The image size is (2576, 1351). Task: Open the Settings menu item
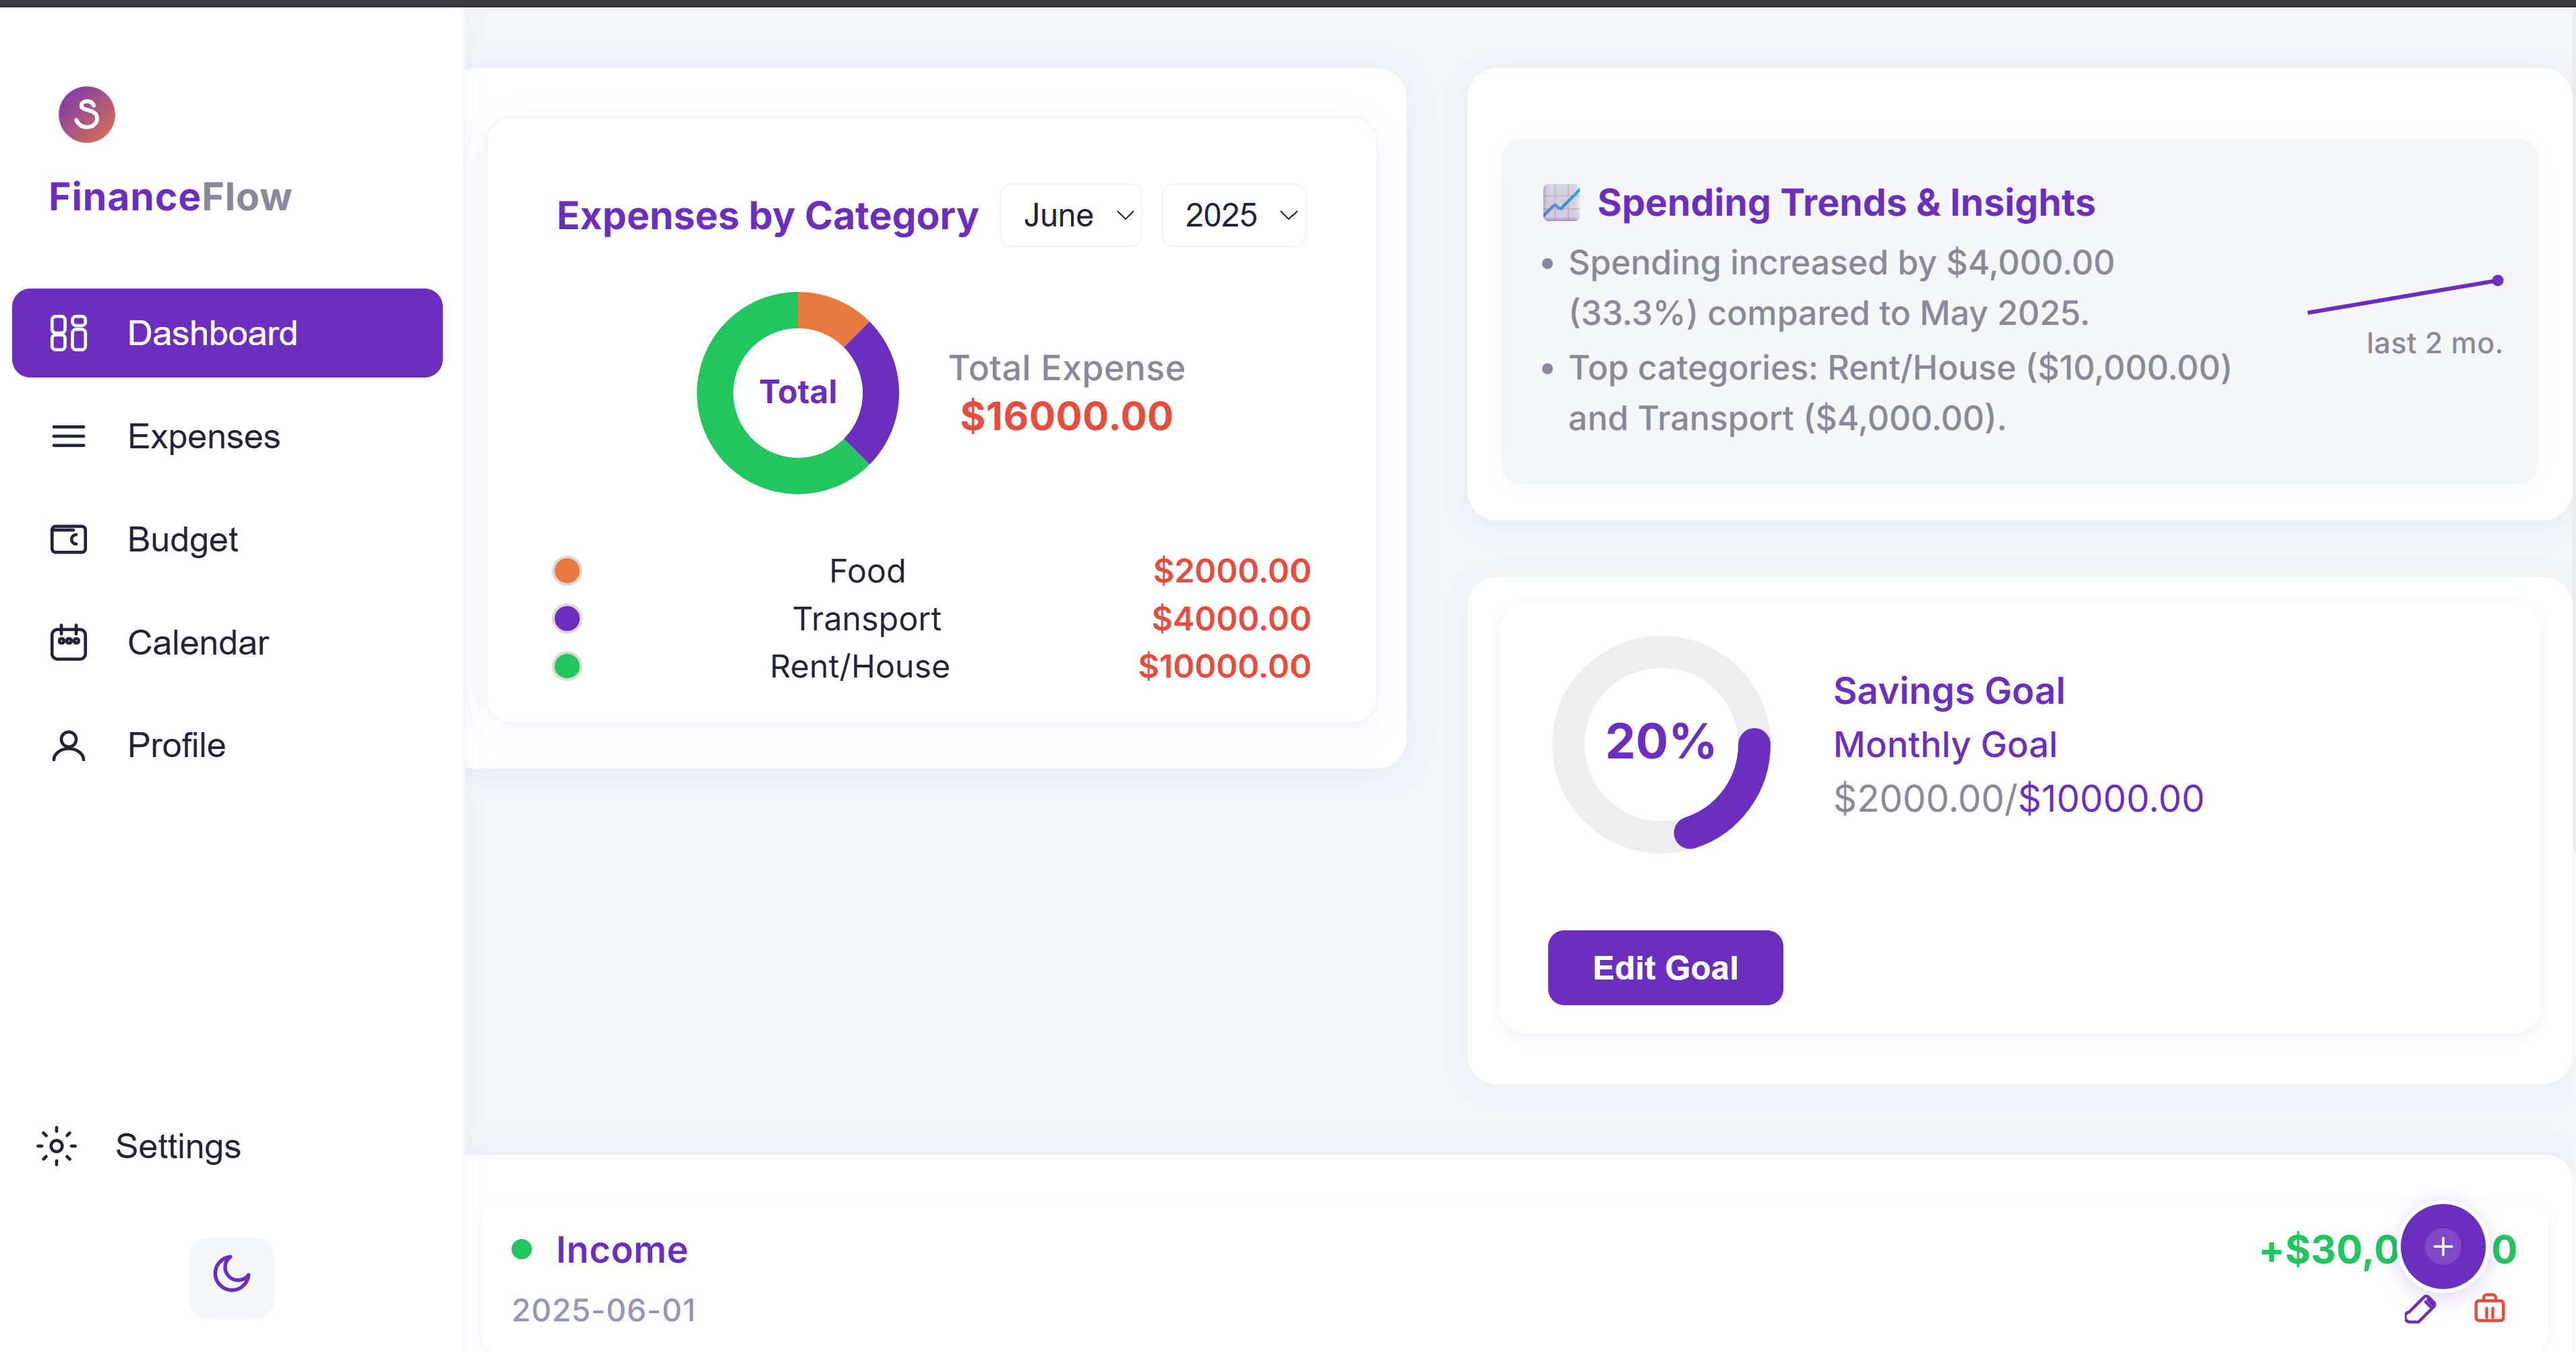pyautogui.click(x=178, y=1146)
